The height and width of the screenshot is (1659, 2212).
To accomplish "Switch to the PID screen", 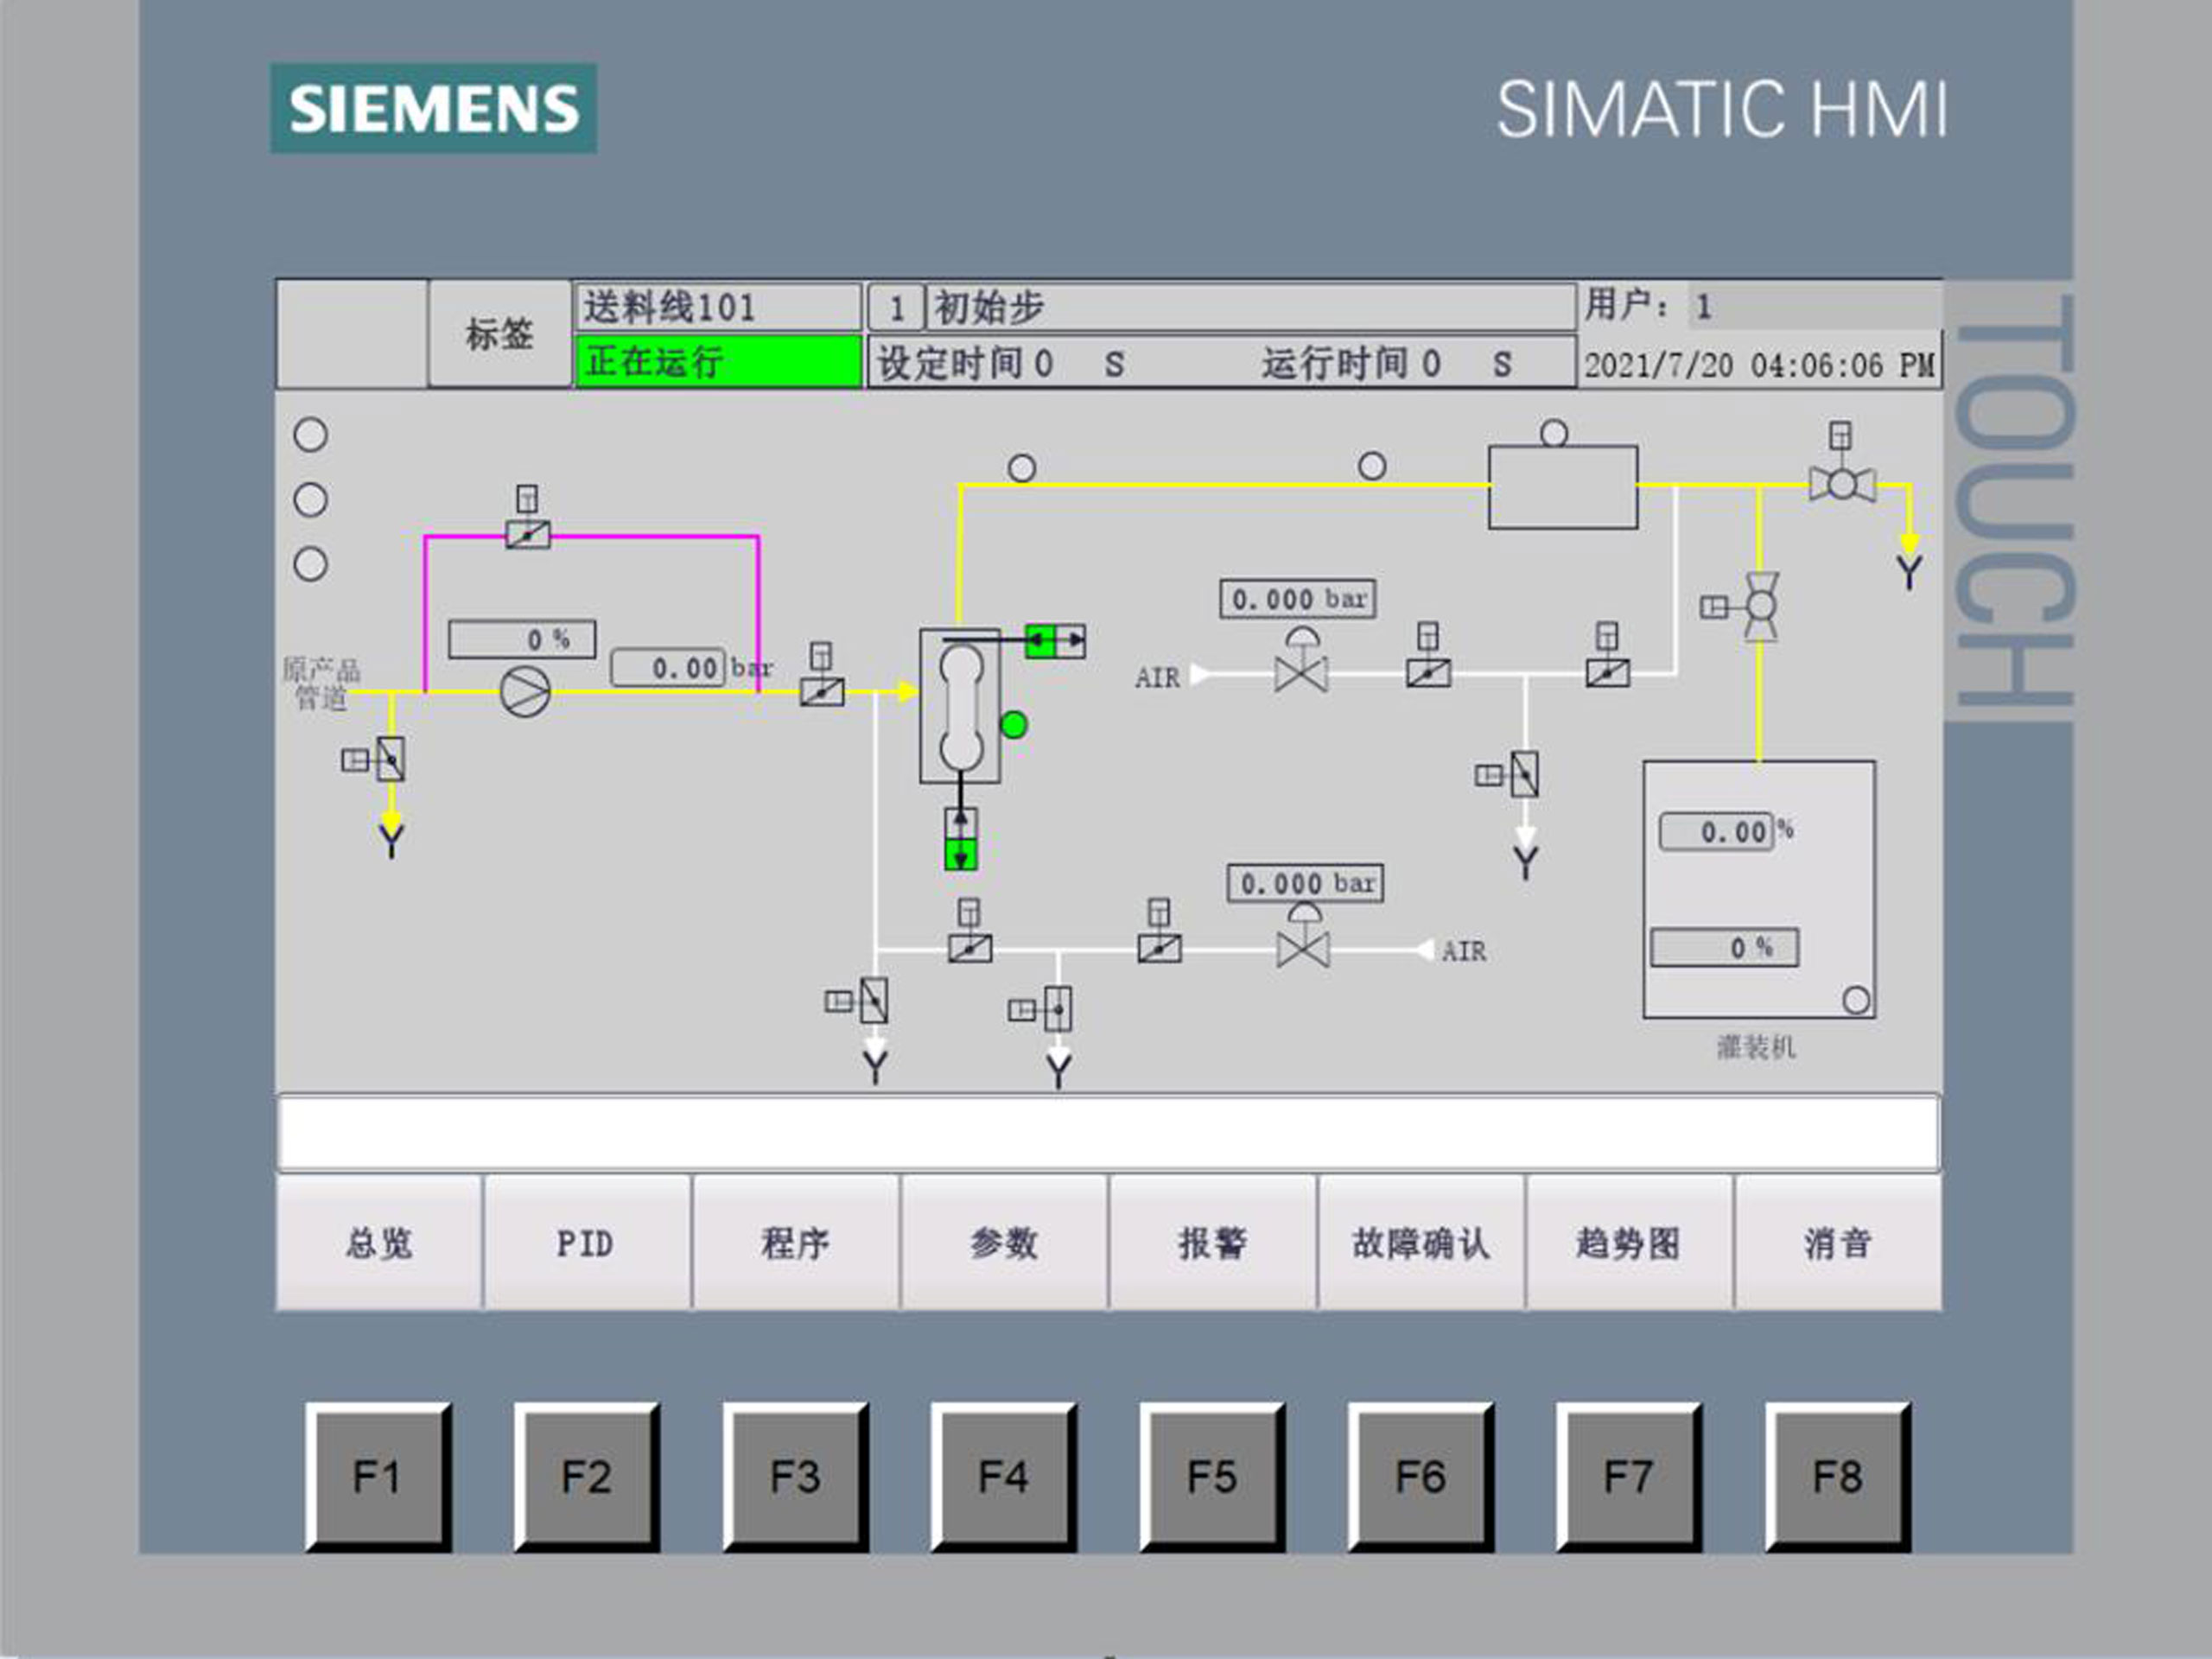I will pos(586,1243).
